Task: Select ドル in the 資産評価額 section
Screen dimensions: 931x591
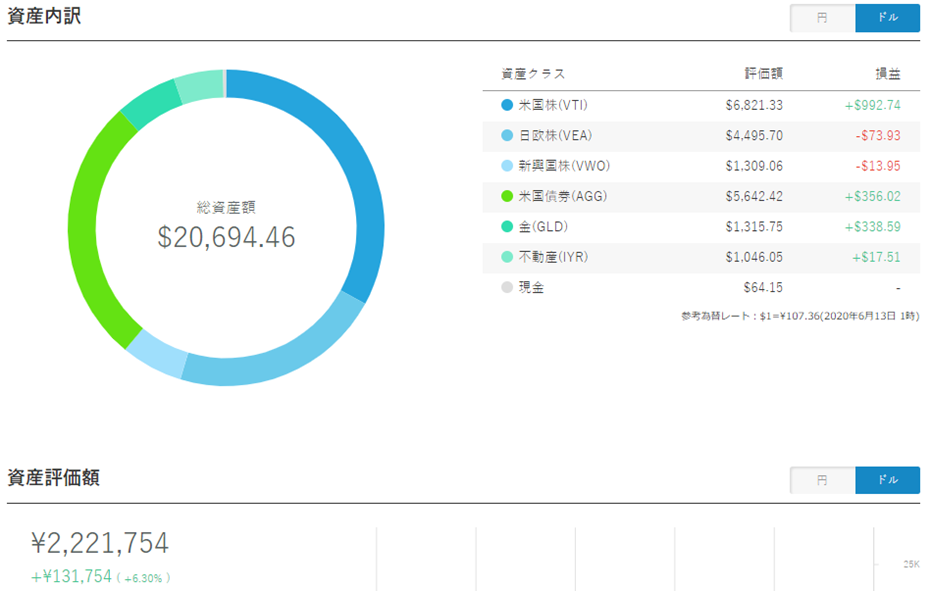Action: [x=887, y=480]
